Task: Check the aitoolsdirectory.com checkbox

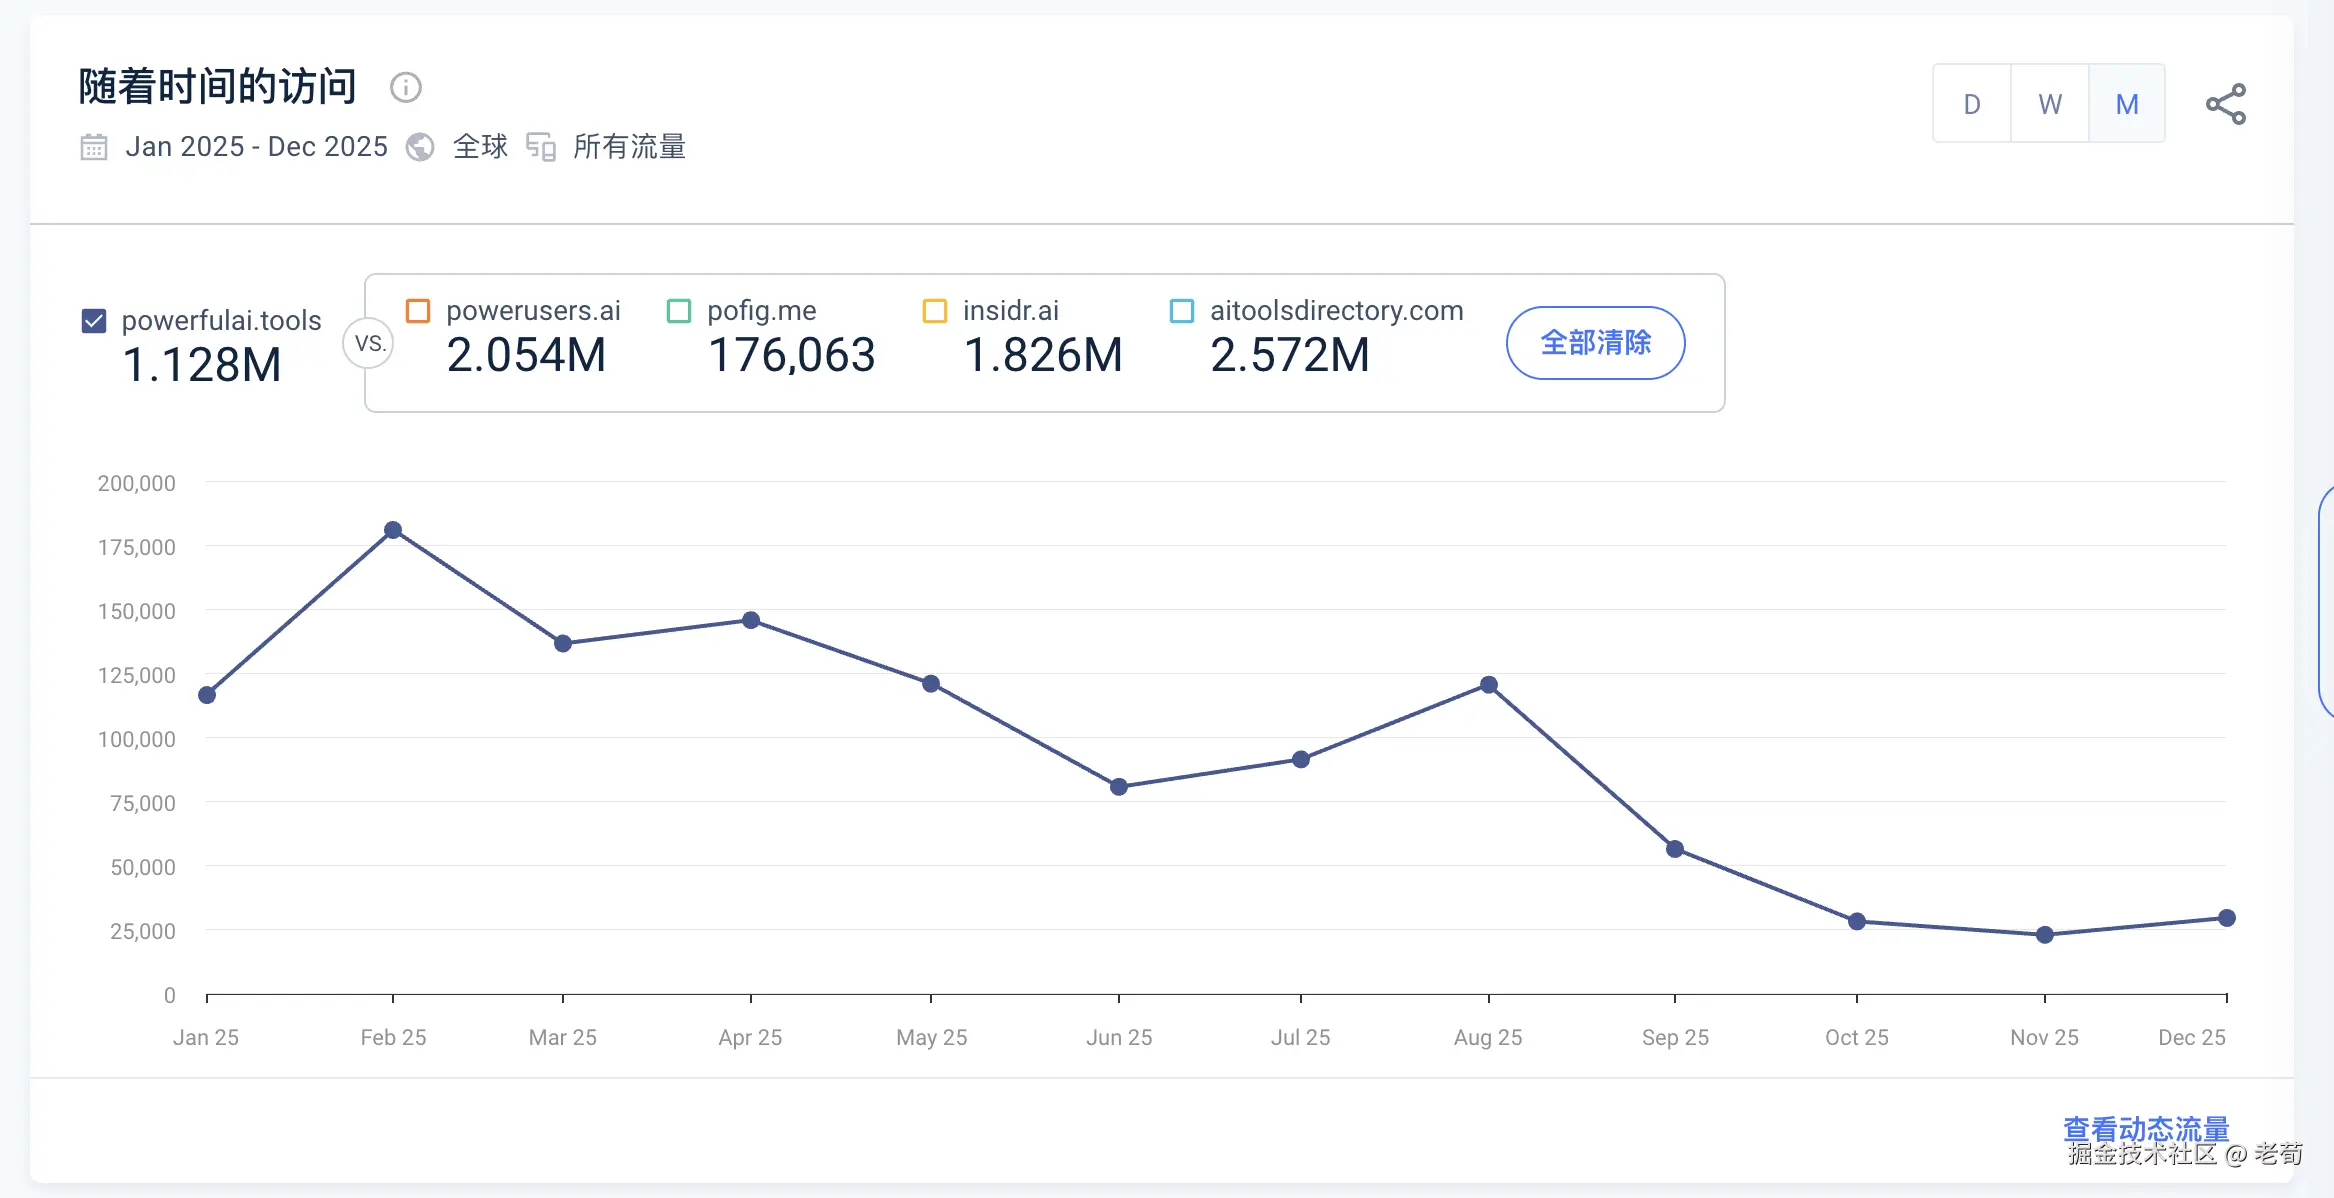Action: click(1182, 311)
